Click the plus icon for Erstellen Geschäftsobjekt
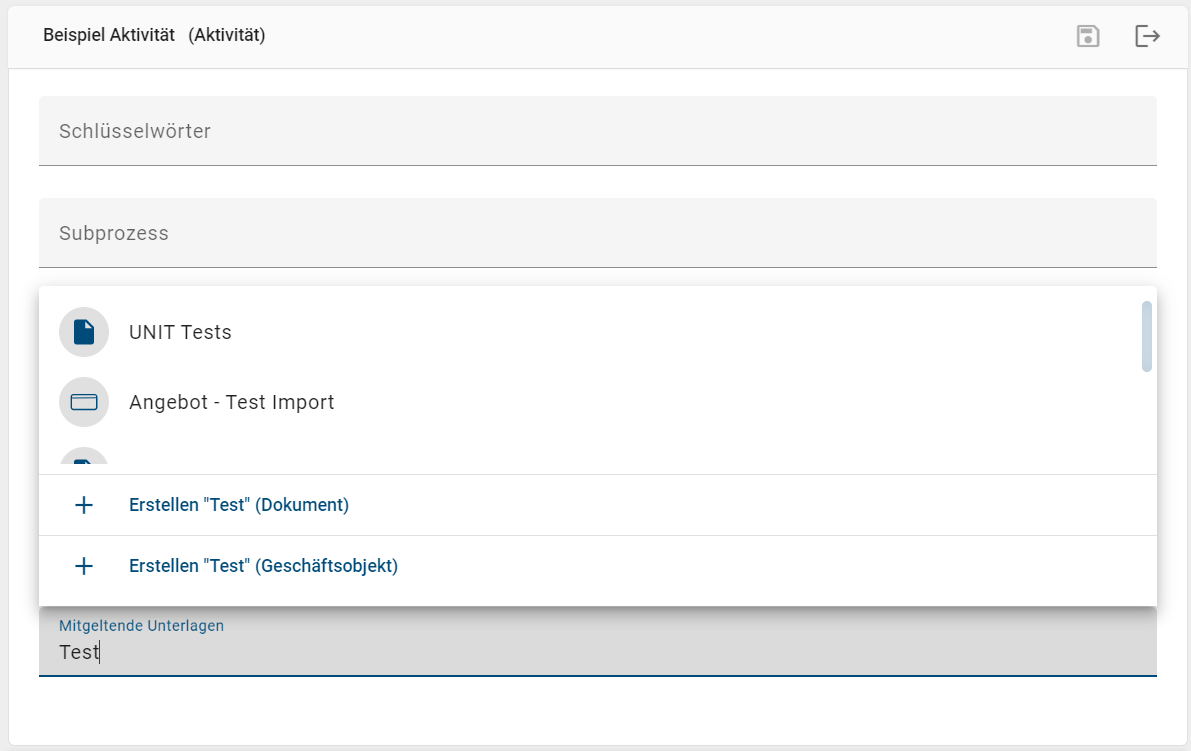1191x751 pixels. [84, 566]
